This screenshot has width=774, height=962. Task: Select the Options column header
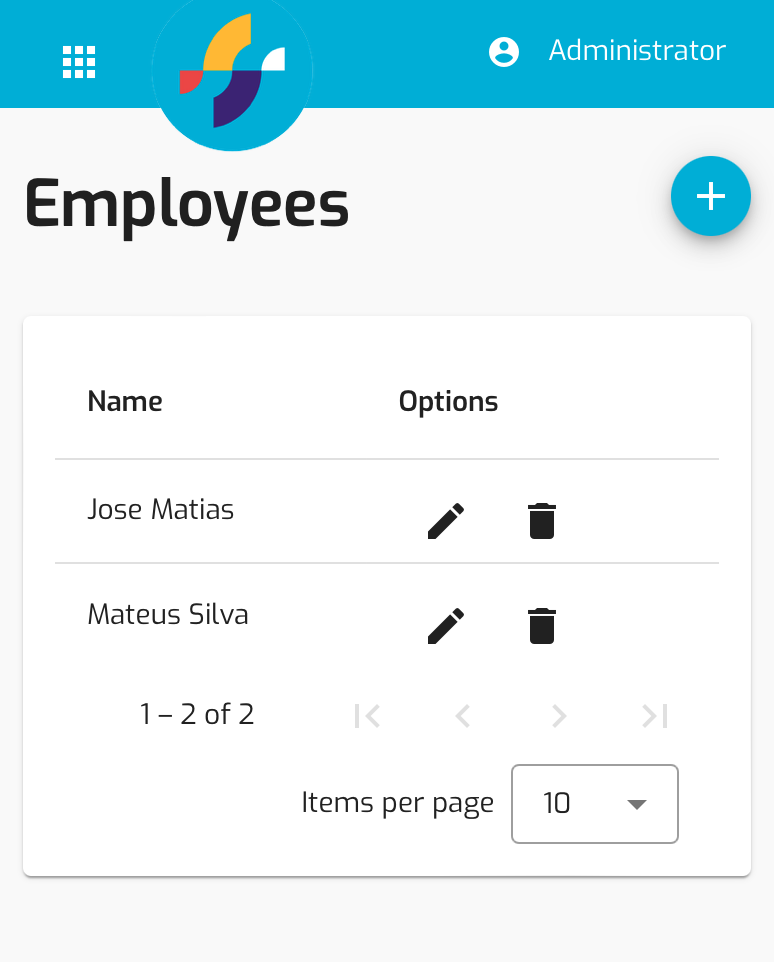pyautogui.click(x=448, y=402)
